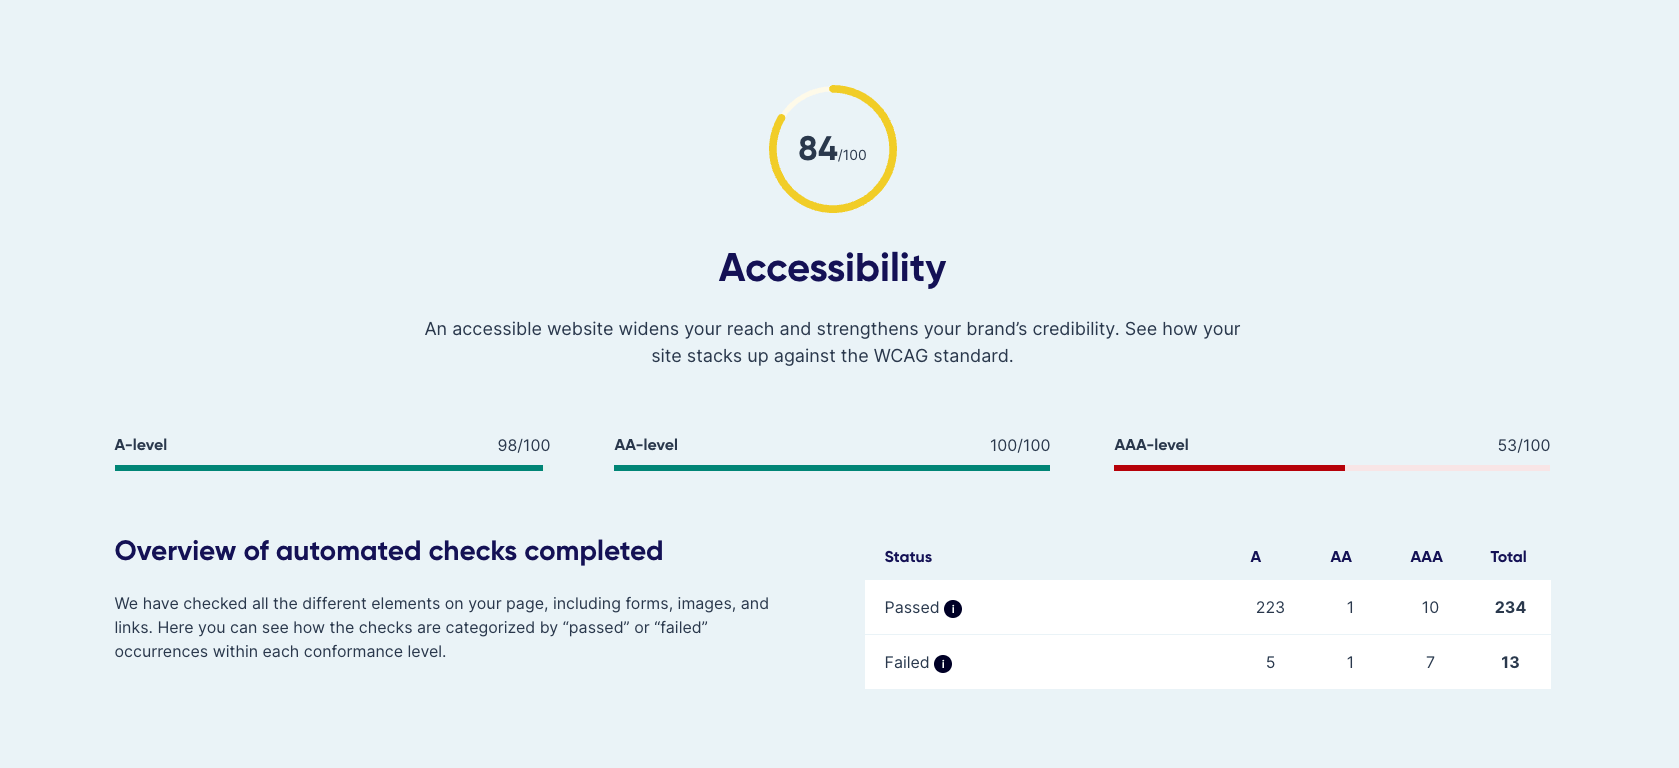Click the 84/100 circular score gauge
1679x768 pixels.
832,149
